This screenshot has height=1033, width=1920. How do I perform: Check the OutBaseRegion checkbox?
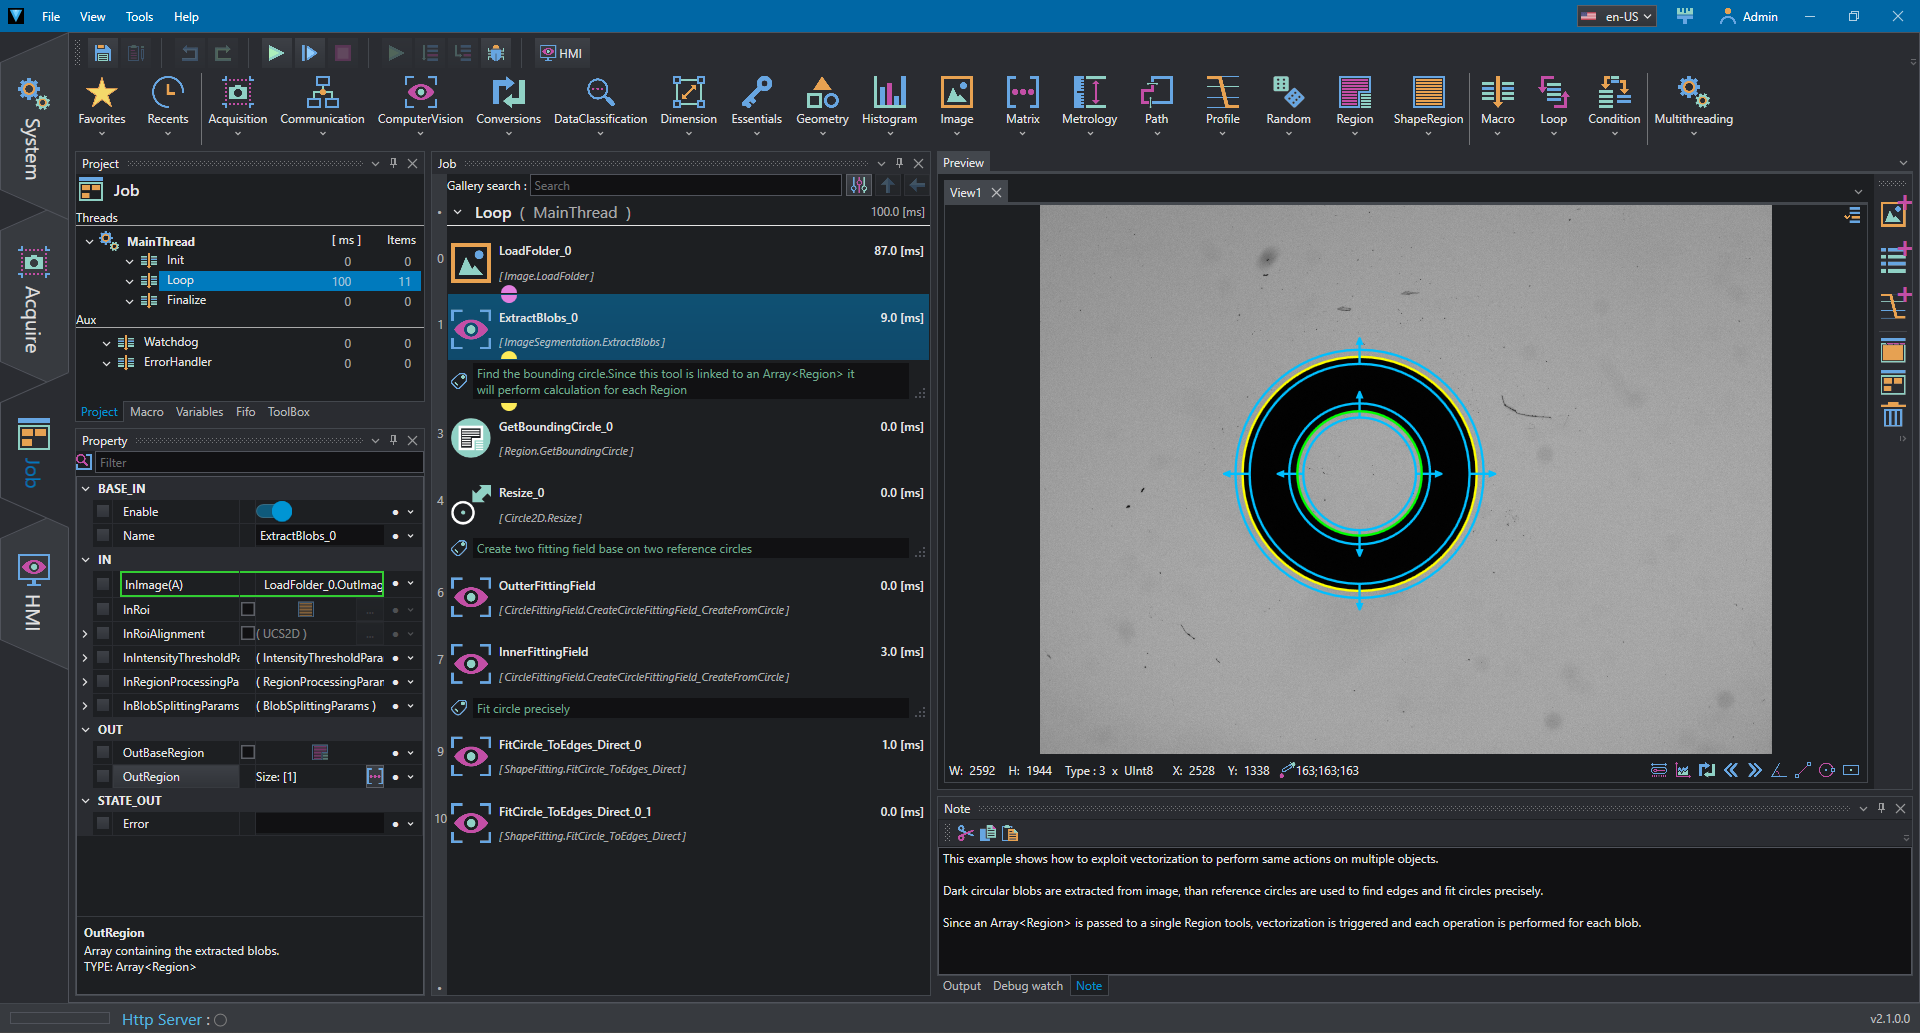coord(248,752)
